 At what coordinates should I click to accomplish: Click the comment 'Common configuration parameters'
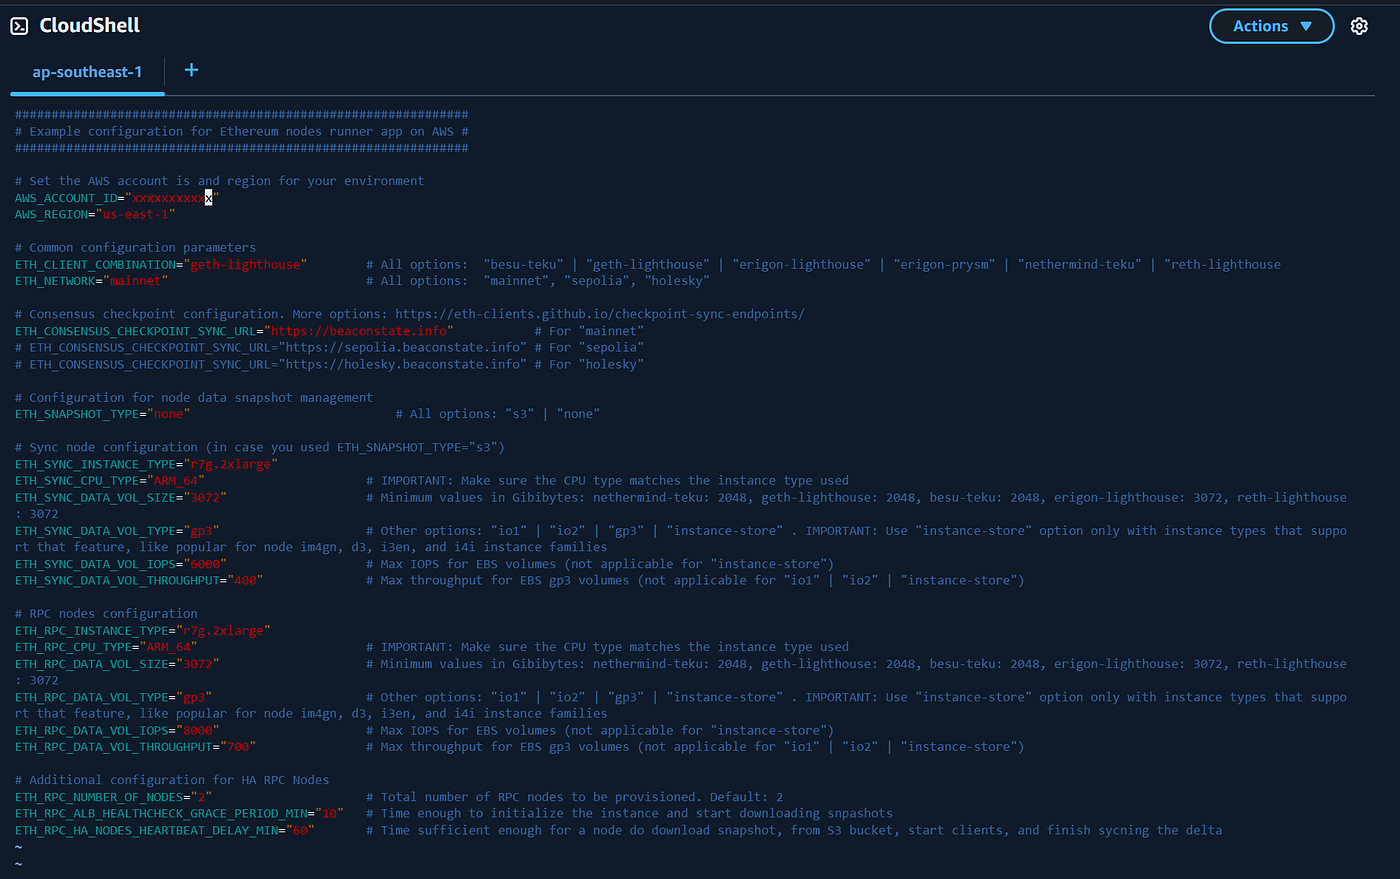[135, 248]
